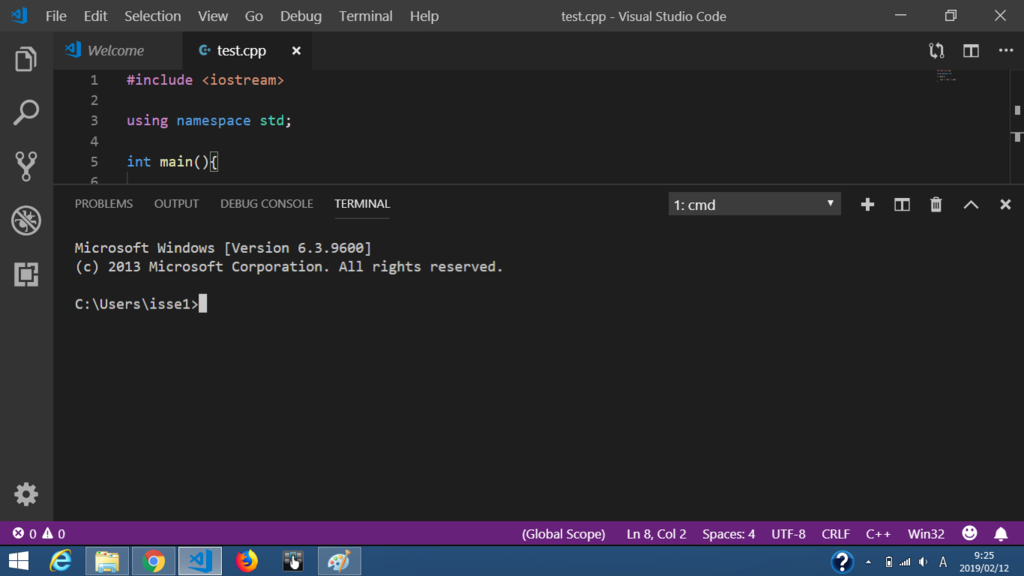Change indentation via Spaces: 4

(728, 534)
